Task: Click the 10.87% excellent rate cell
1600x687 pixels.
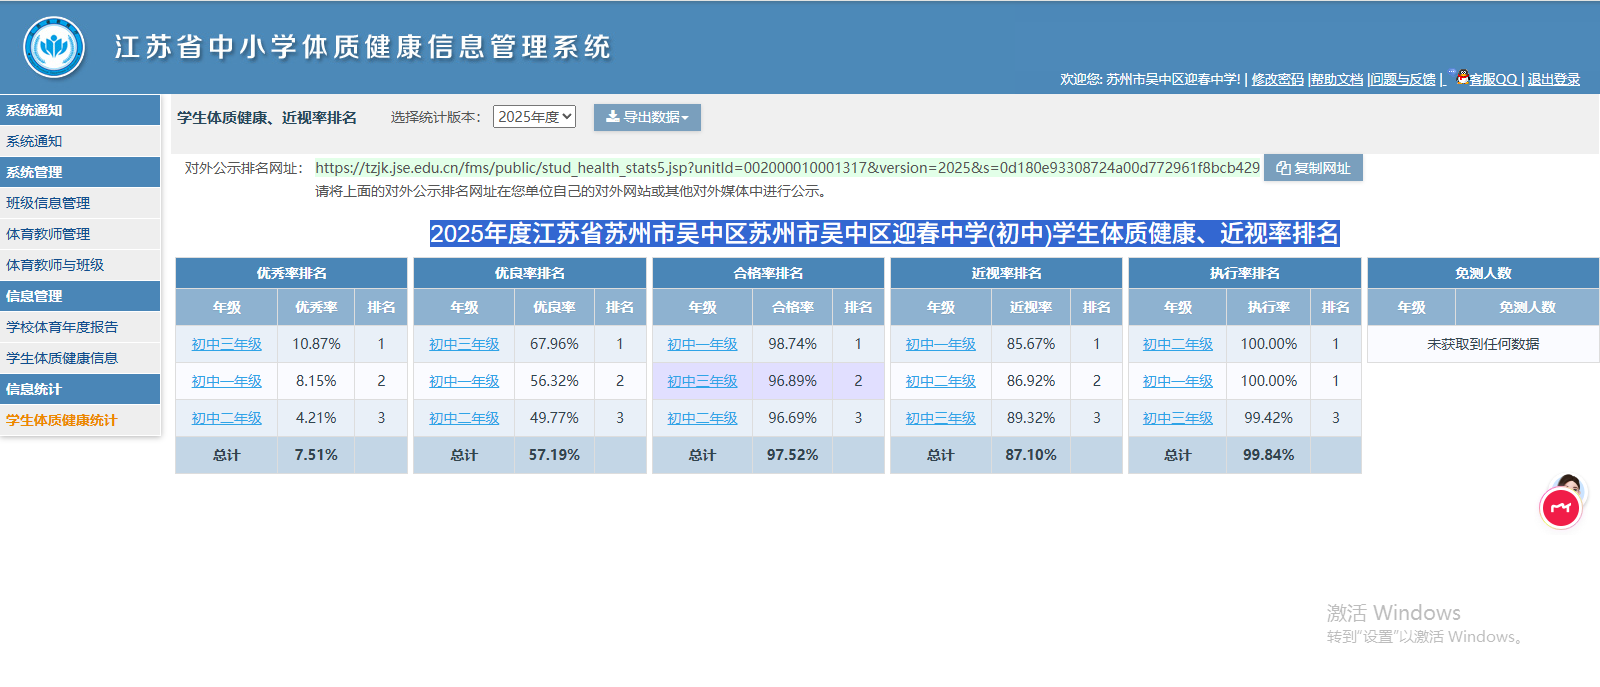Action: (316, 344)
